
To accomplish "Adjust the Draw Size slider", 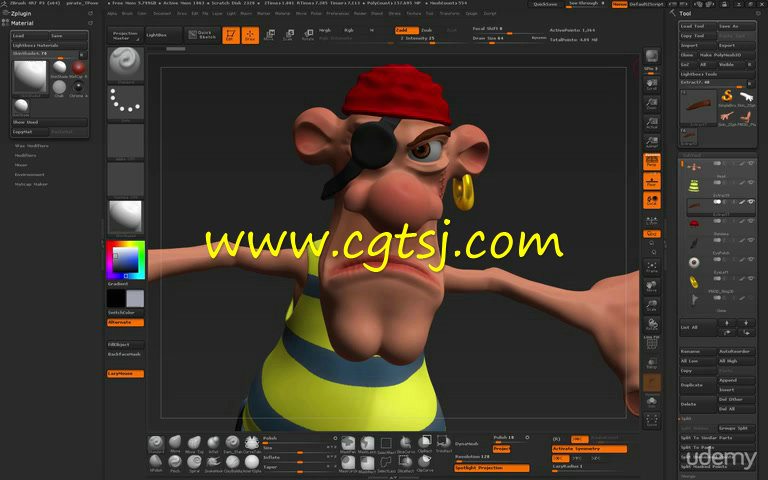I will (x=509, y=39).
